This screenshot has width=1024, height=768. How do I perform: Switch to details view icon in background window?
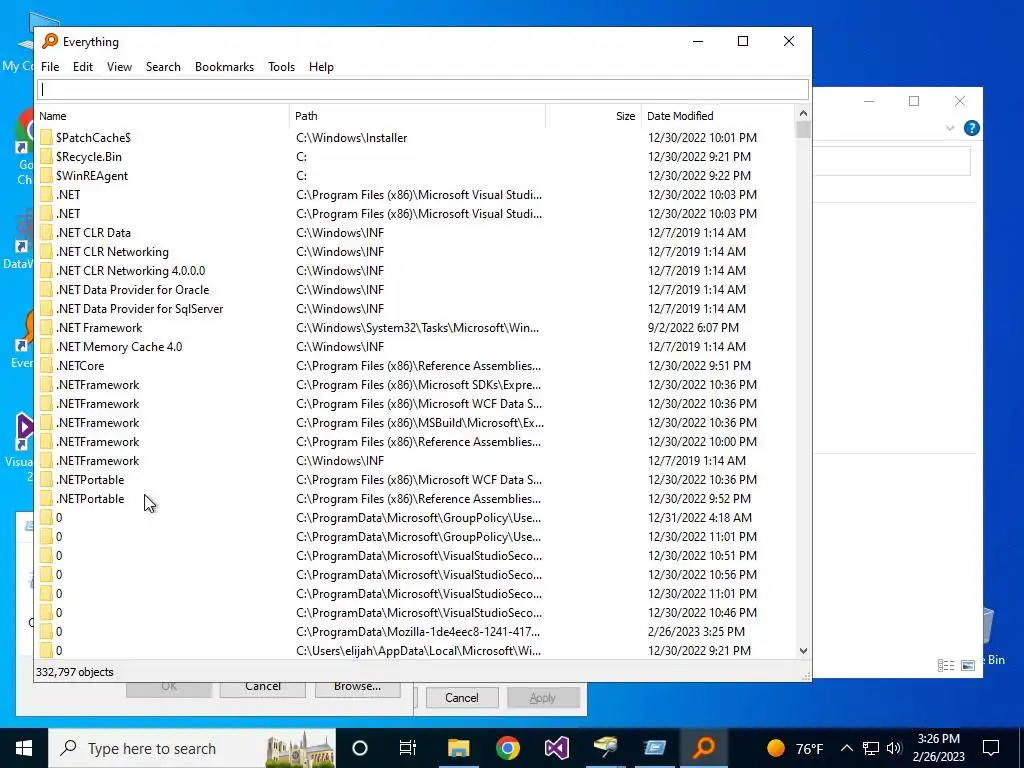coord(946,665)
